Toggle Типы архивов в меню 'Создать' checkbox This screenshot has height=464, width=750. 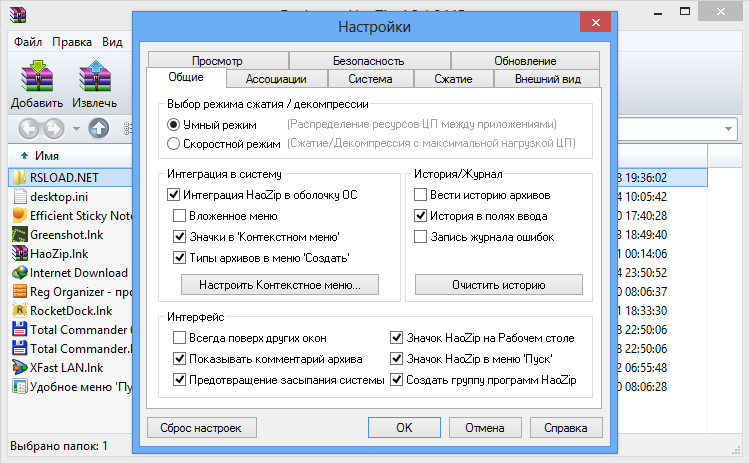179,258
